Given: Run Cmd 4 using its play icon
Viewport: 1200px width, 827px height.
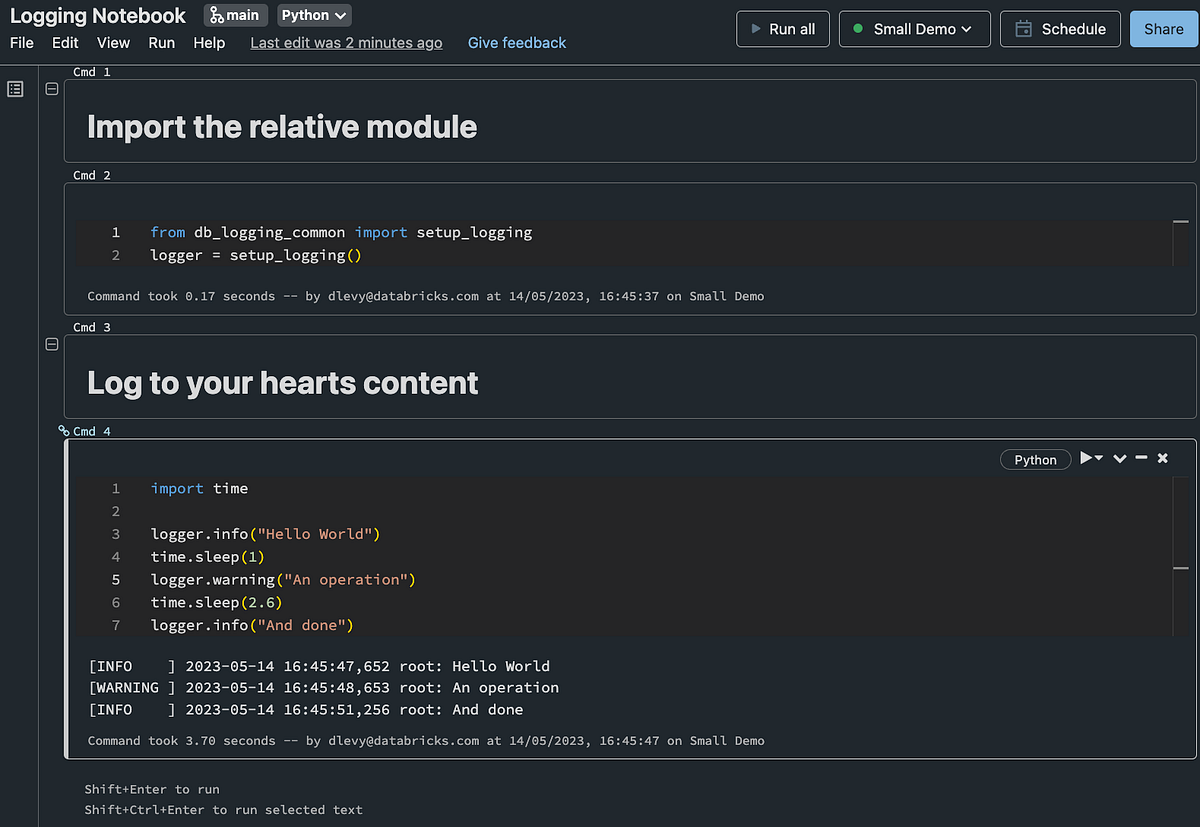Looking at the screenshot, I should (x=1086, y=457).
